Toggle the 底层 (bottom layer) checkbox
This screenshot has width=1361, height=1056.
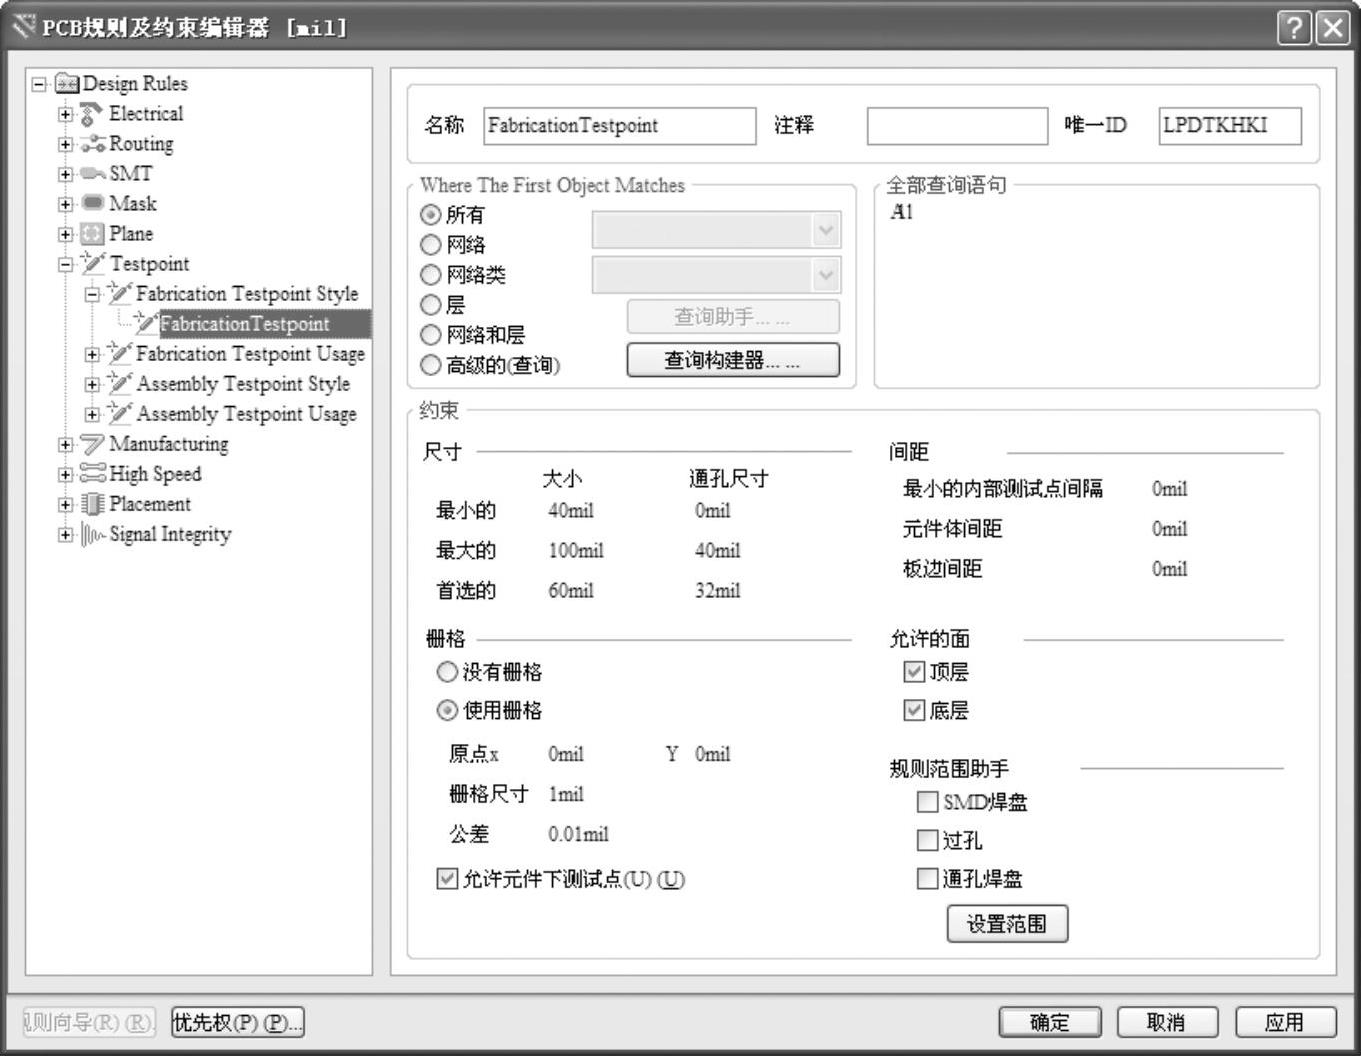[914, 711]
